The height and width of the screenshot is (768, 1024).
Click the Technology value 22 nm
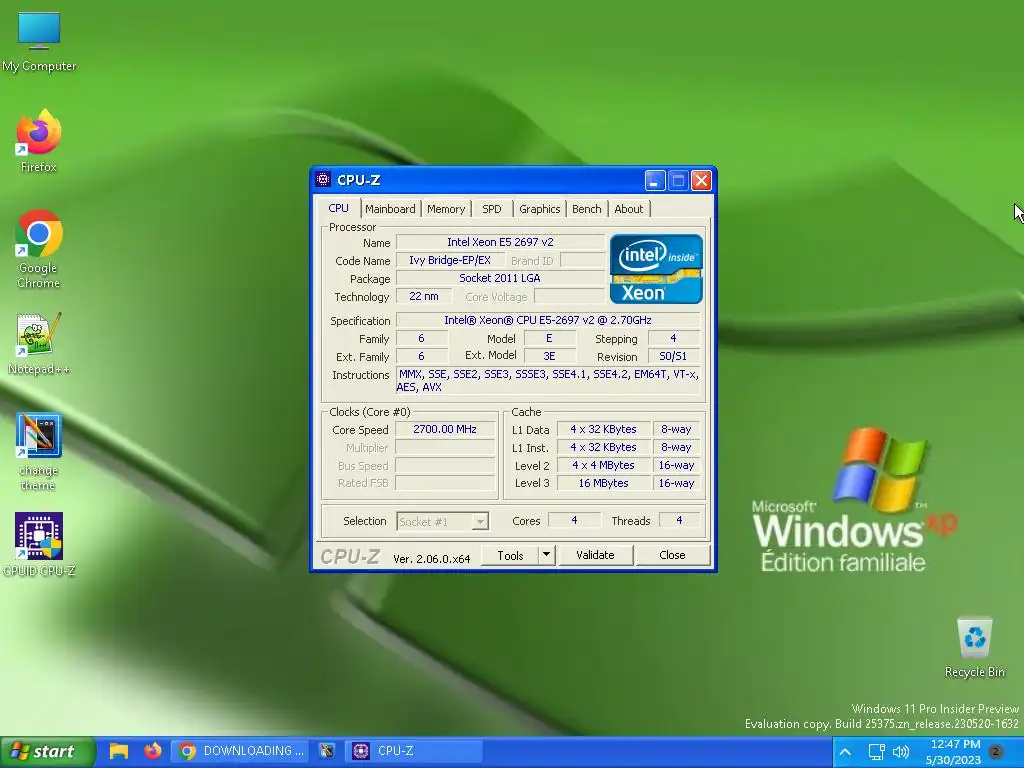point(424,296)
